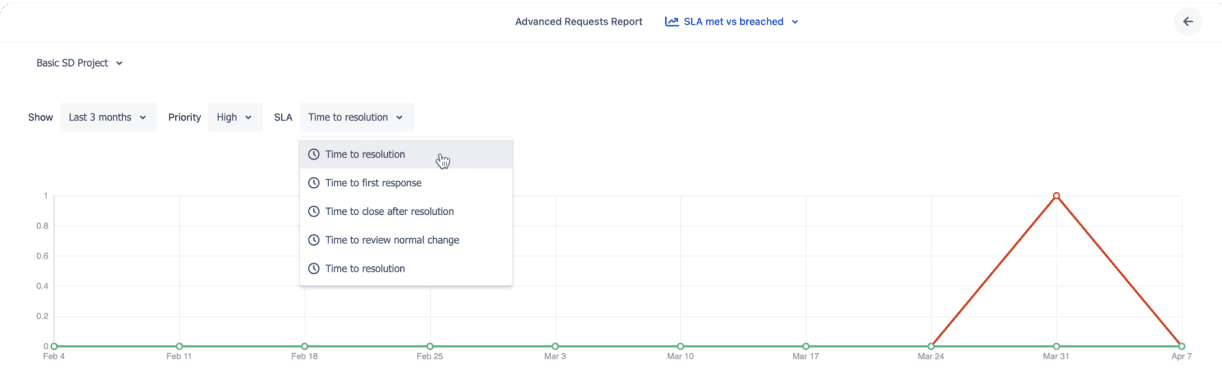This screenshot has width=1222, height=392.
Task: Click the green data point at Mar 10
Action: point(680,346)
